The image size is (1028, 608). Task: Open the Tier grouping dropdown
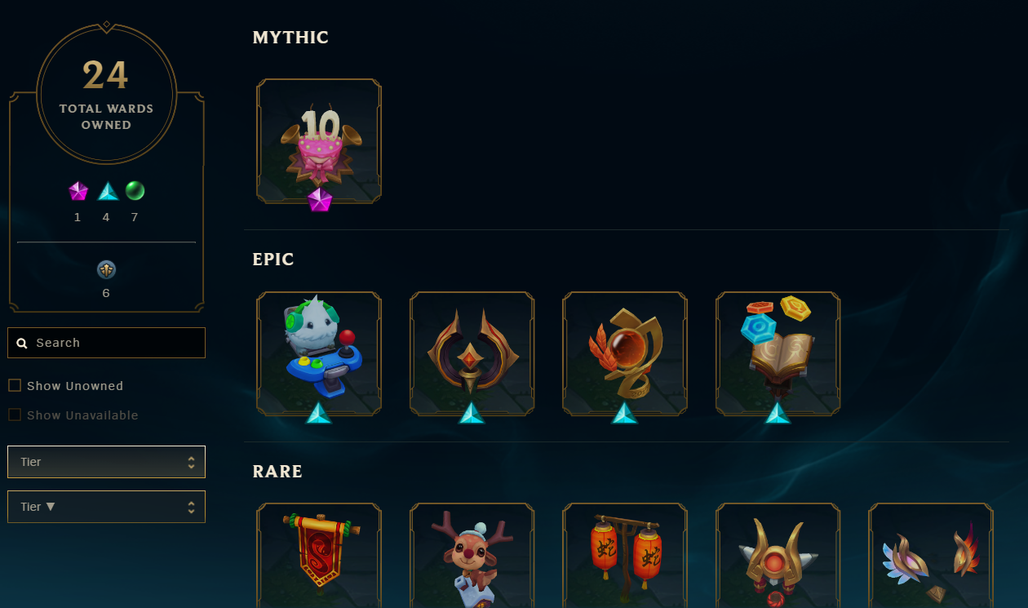point(106,462)
